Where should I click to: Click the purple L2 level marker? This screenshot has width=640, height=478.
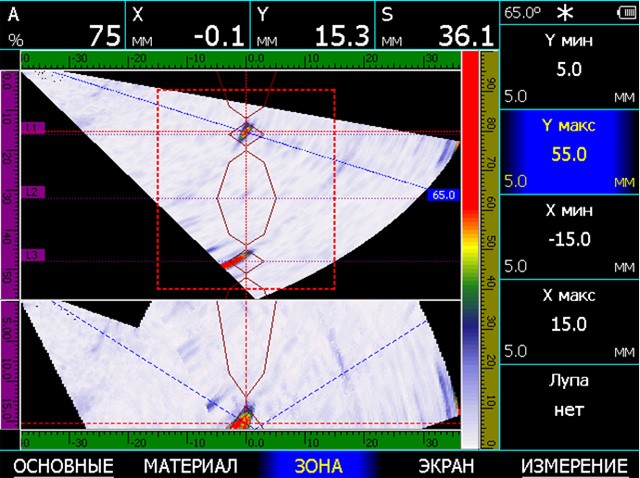(33, 192)
